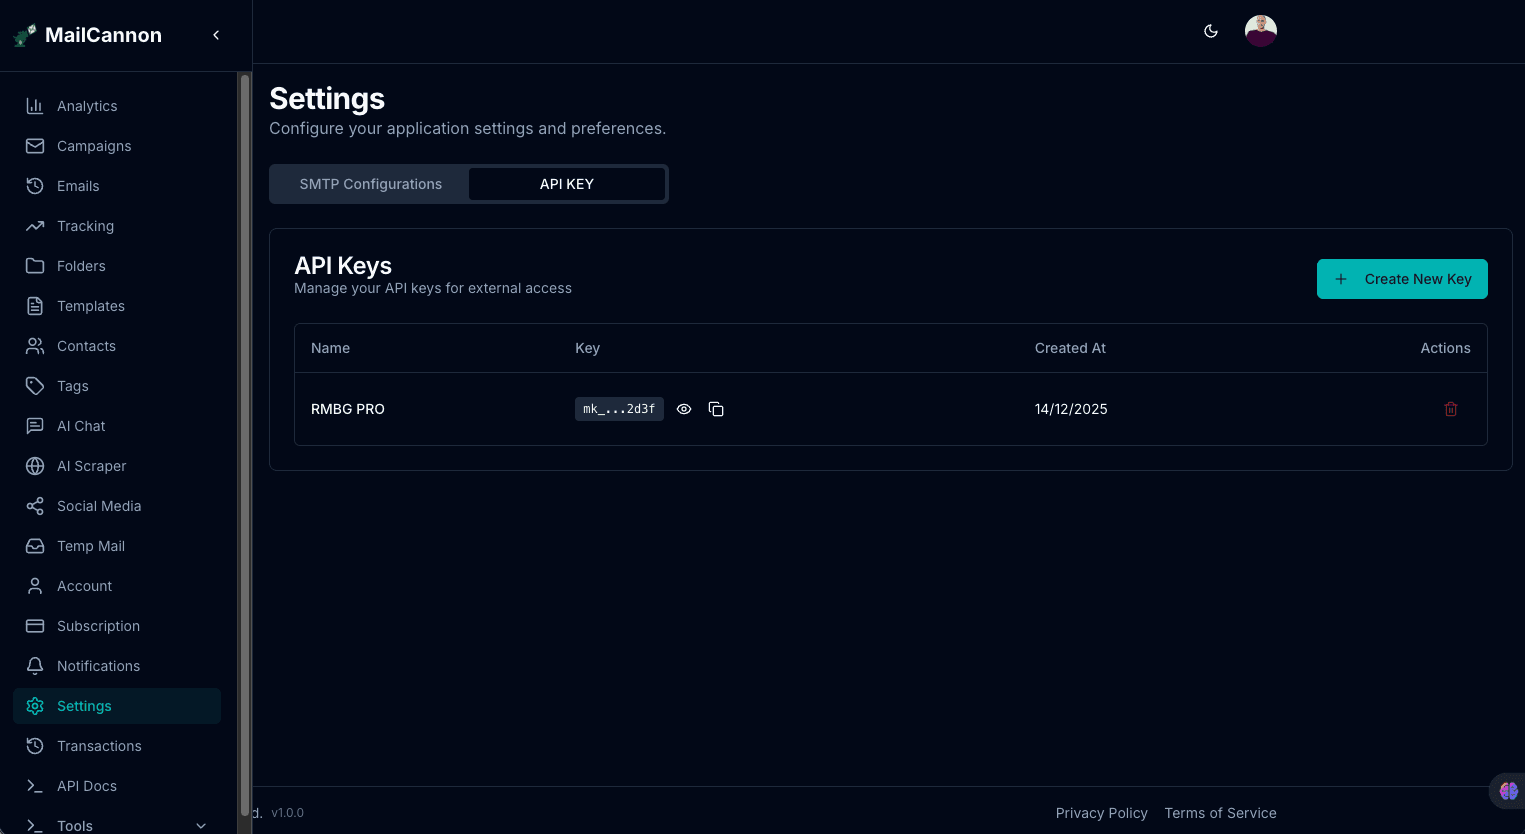Click the Temp Mail inbox icon

pyautogui.click(x=35, y=546)
